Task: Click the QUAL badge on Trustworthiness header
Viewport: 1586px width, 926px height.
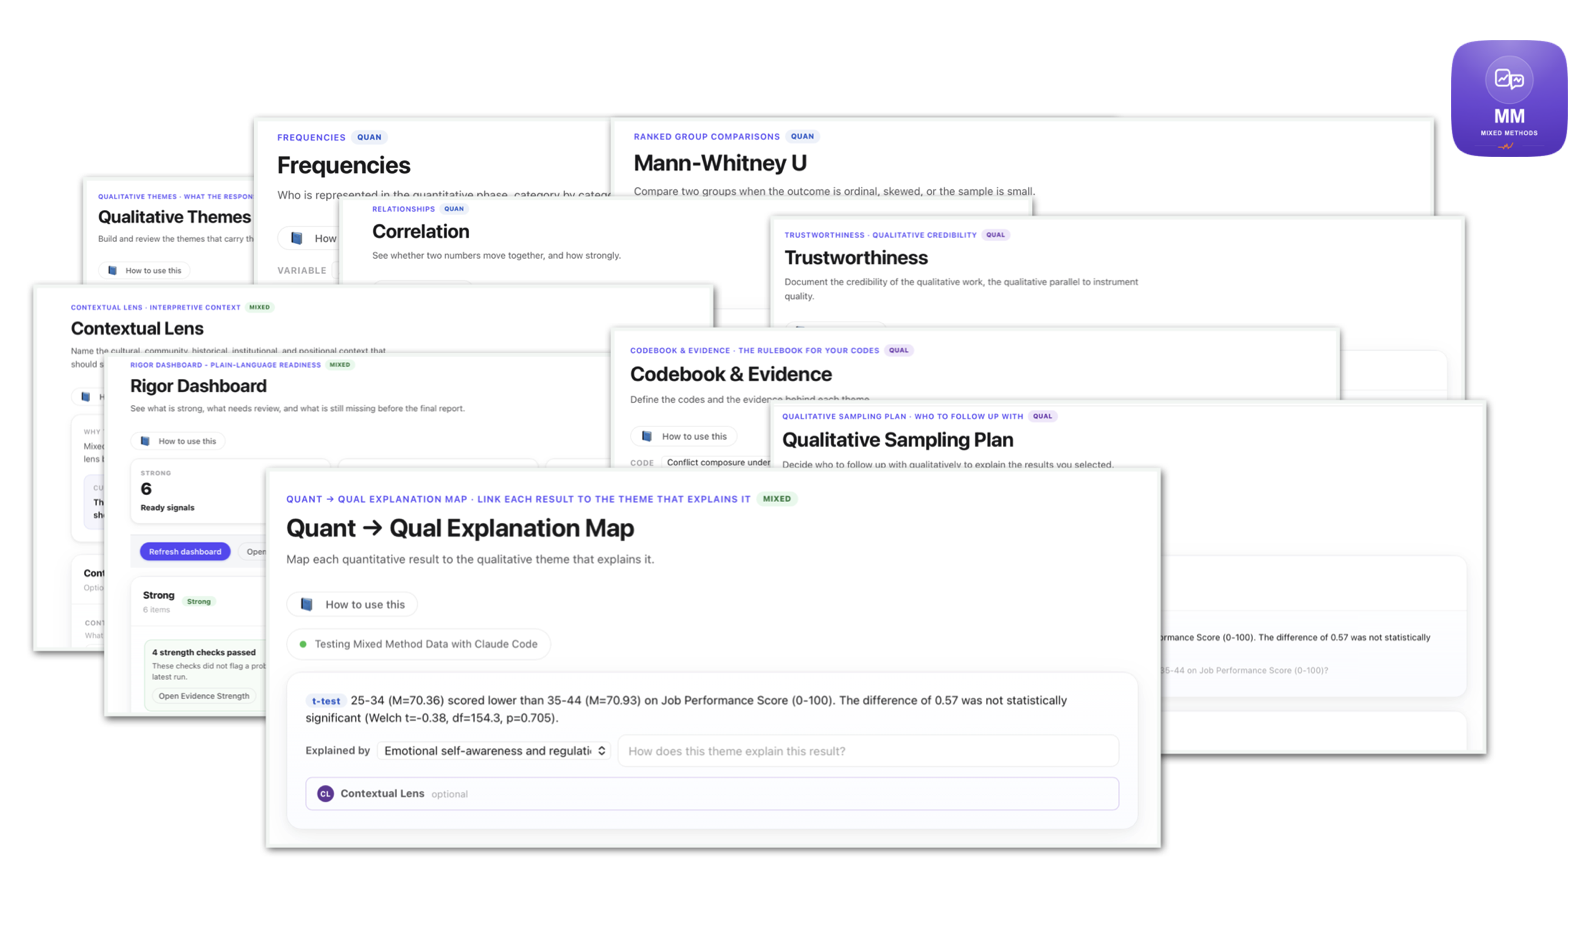Action: [995, 235]
